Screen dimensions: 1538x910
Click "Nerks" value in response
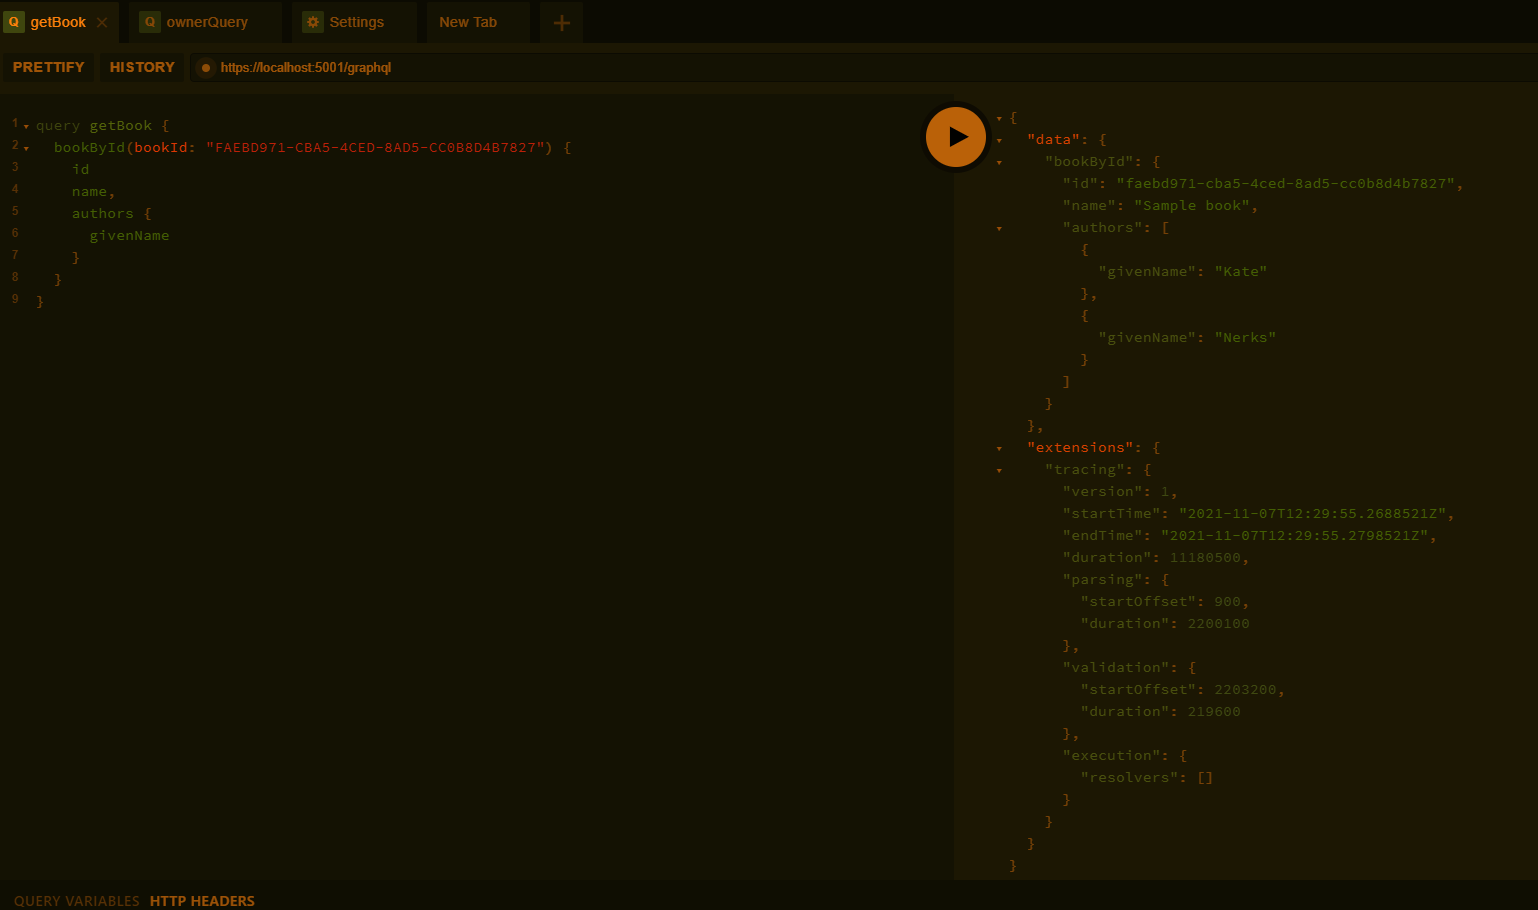[x=1246, y=337]
